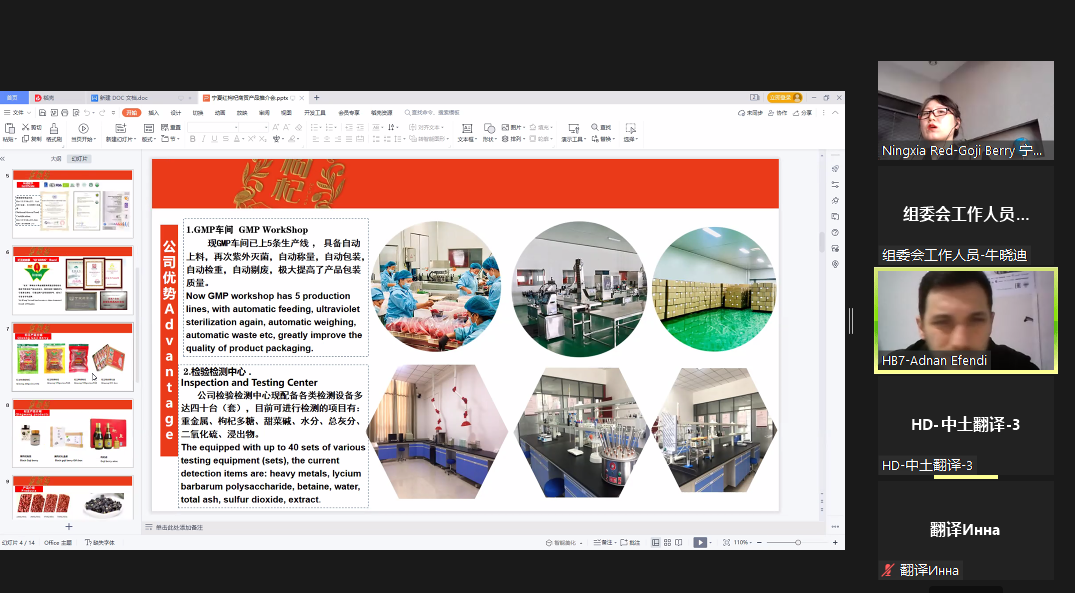The width and height of the screenshot is (1076, 593).
Task: Open the font name combo box
Action: (x=213, y=127)
